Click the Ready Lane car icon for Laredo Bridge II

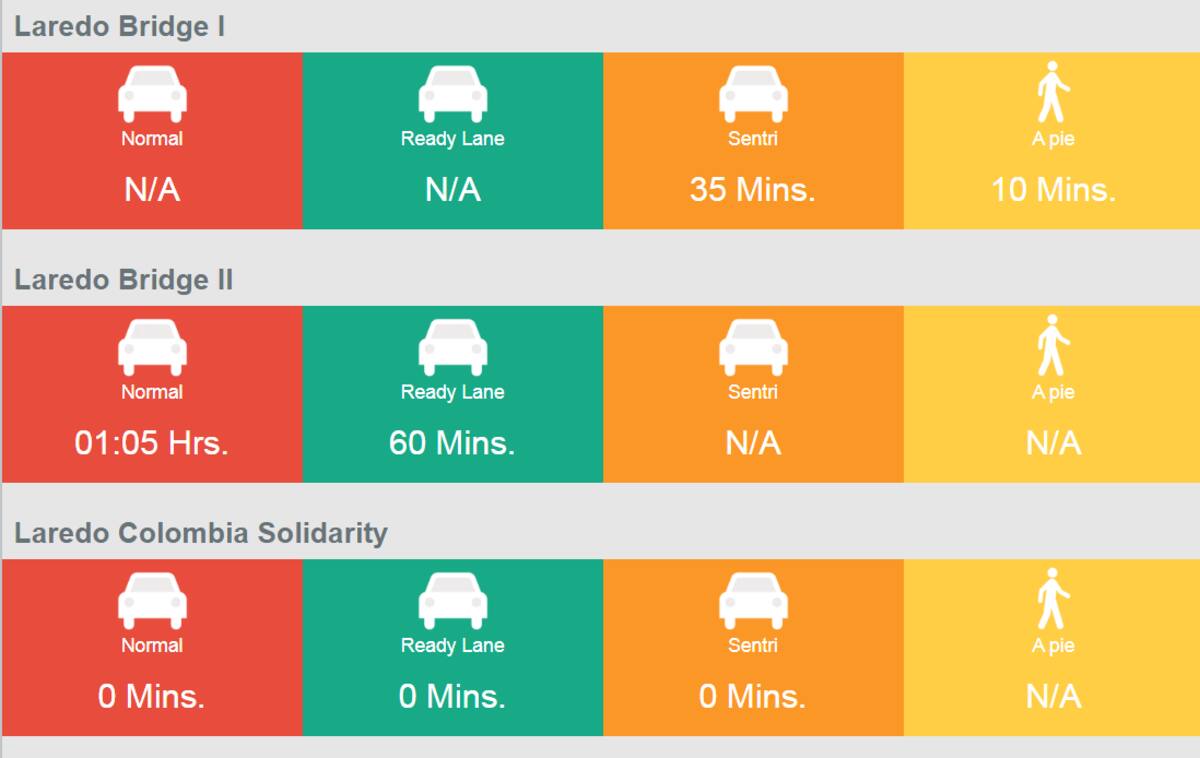click(x=453, y=347)
